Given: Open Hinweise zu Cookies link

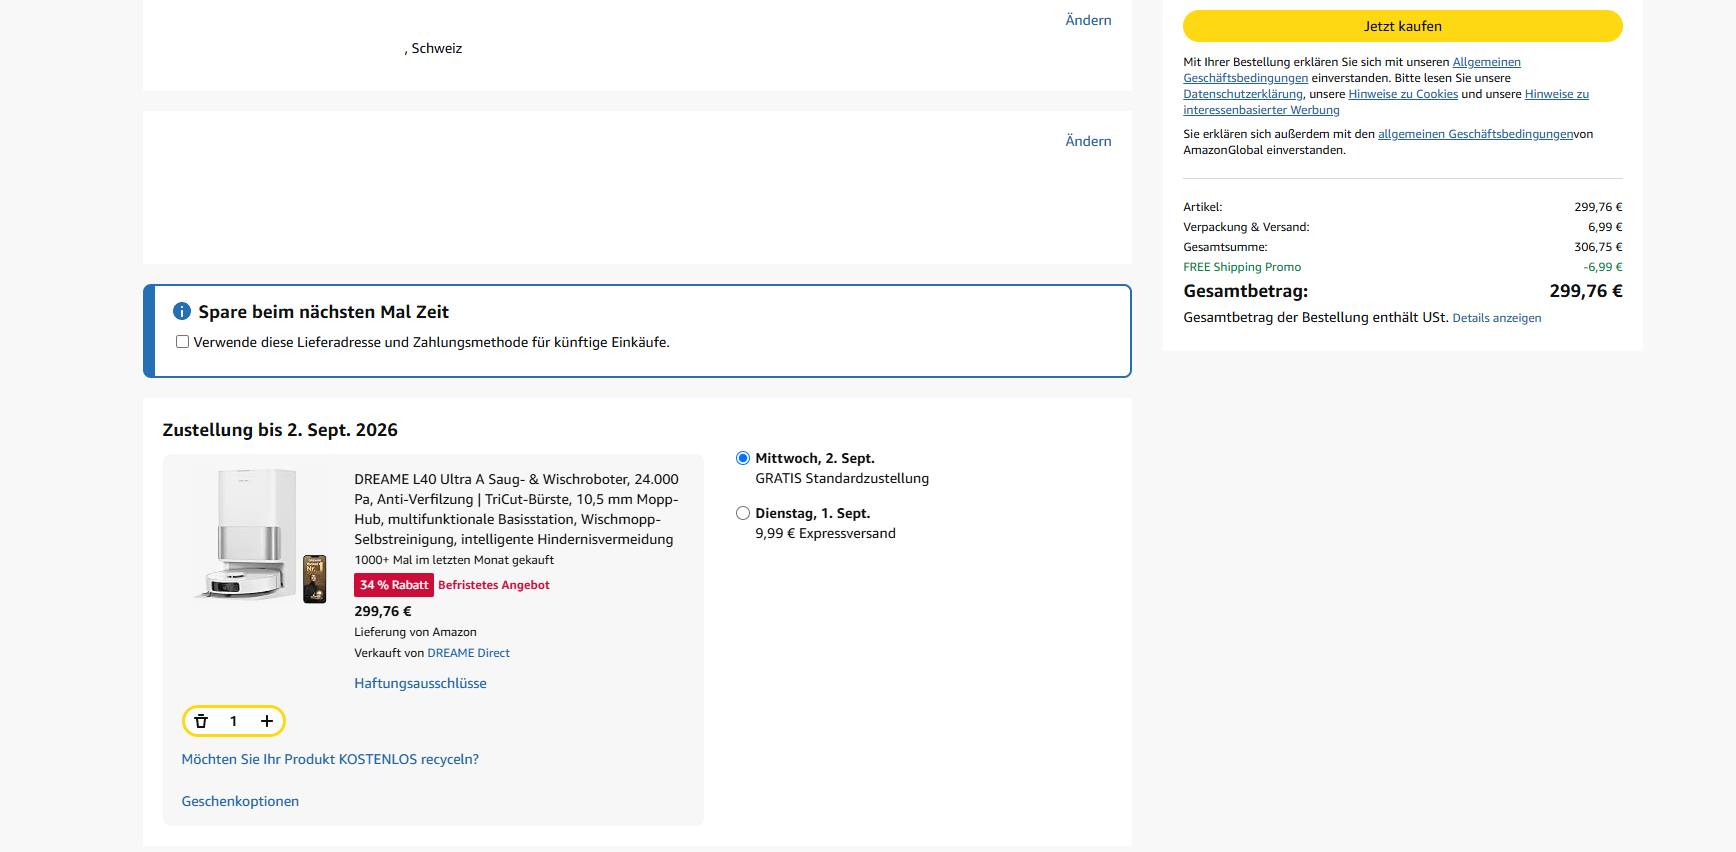Looking at the screenshot, I should pyautogui.click(x=1403, y=94).
